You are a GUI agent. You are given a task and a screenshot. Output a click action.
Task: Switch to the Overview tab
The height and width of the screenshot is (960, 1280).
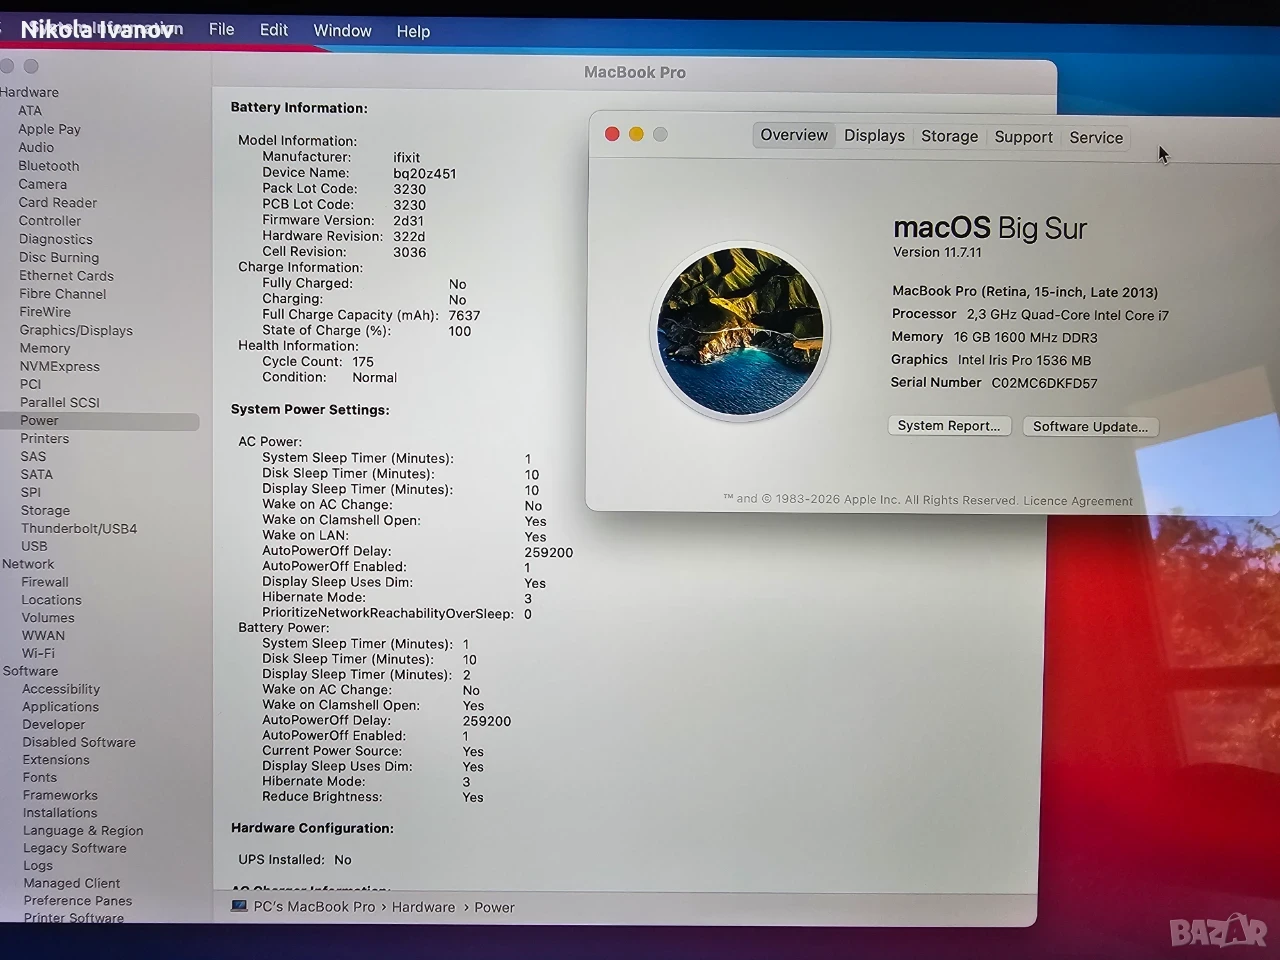point(794,135)
